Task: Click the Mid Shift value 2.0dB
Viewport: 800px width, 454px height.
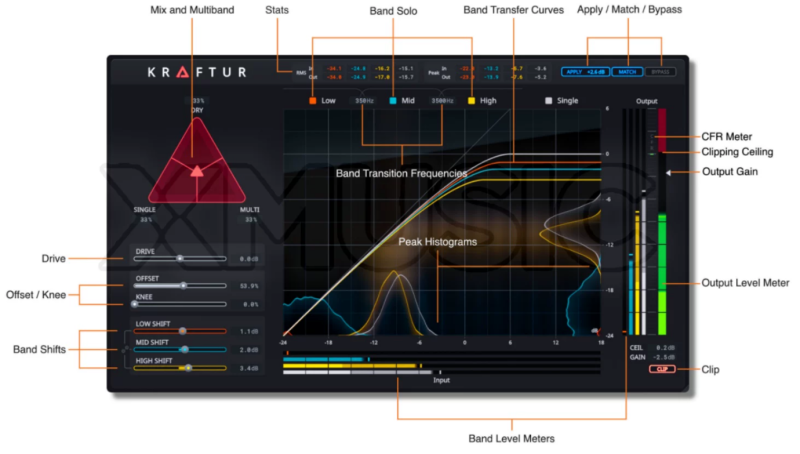Action: click(x=248, y=350)
